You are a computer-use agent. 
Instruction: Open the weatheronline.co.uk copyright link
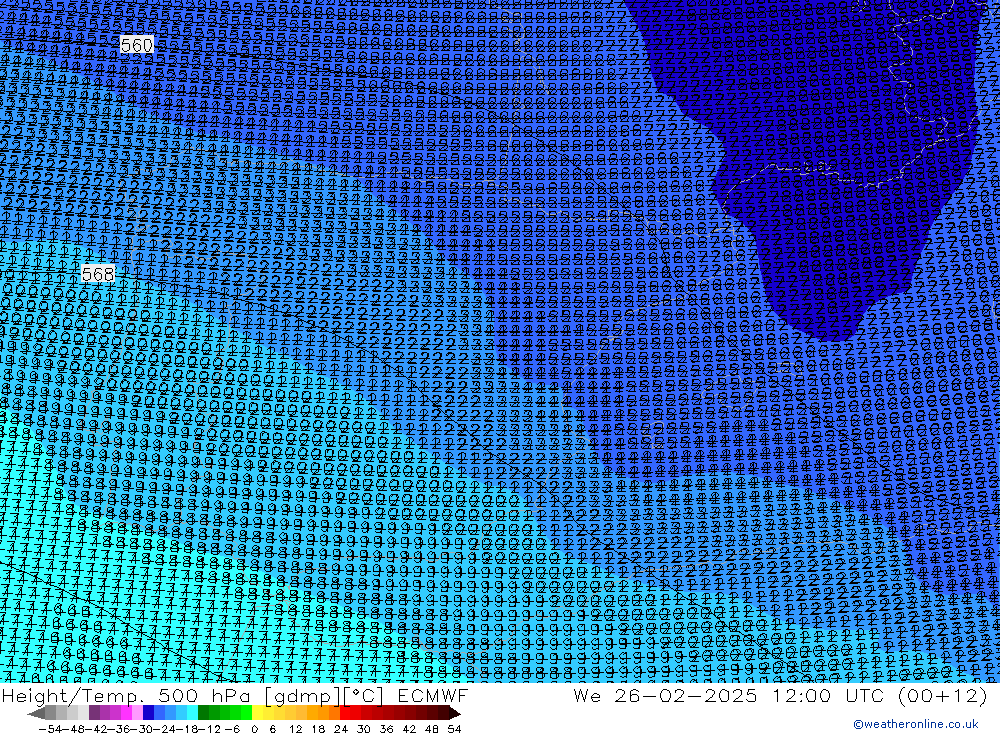[x=915, y=724]
